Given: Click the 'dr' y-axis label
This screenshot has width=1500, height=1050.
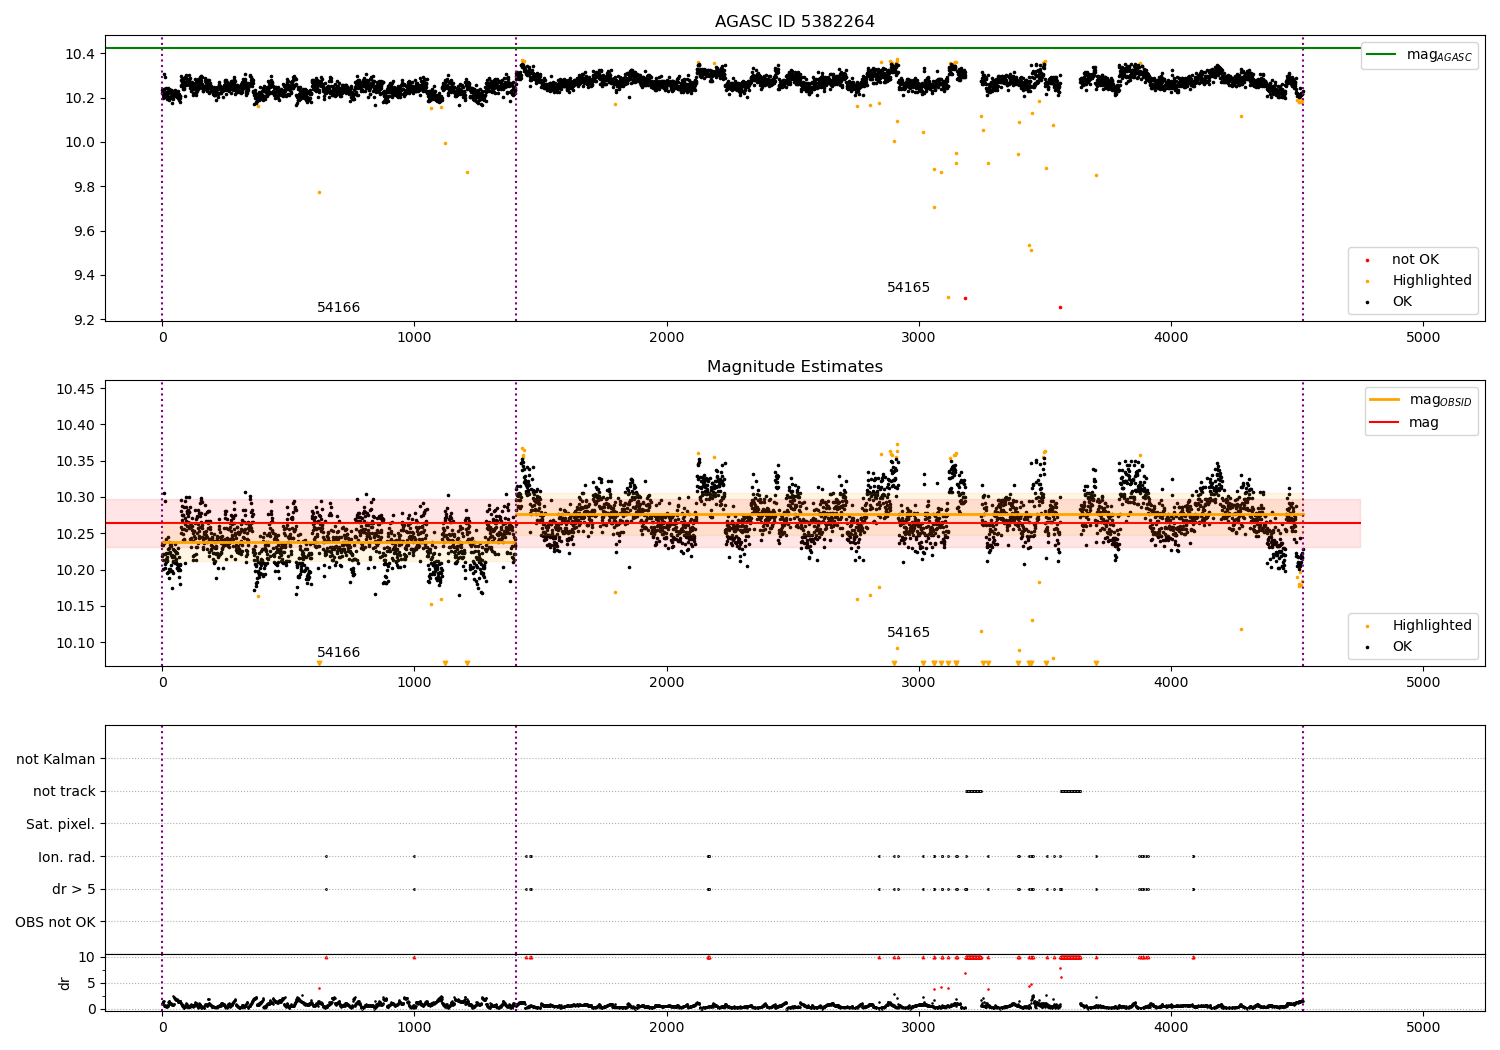Looking at the screenshot, I should (x=65, y=983).
